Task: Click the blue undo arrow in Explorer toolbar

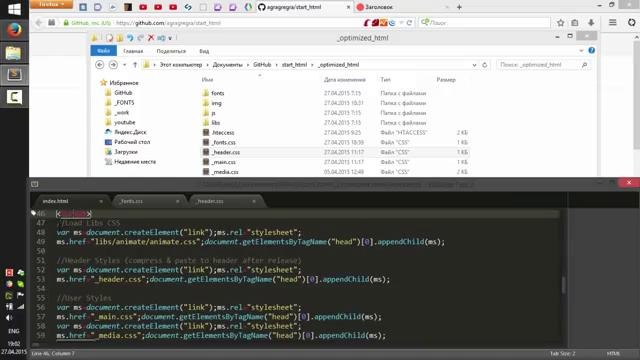Action: coord(130,38)
